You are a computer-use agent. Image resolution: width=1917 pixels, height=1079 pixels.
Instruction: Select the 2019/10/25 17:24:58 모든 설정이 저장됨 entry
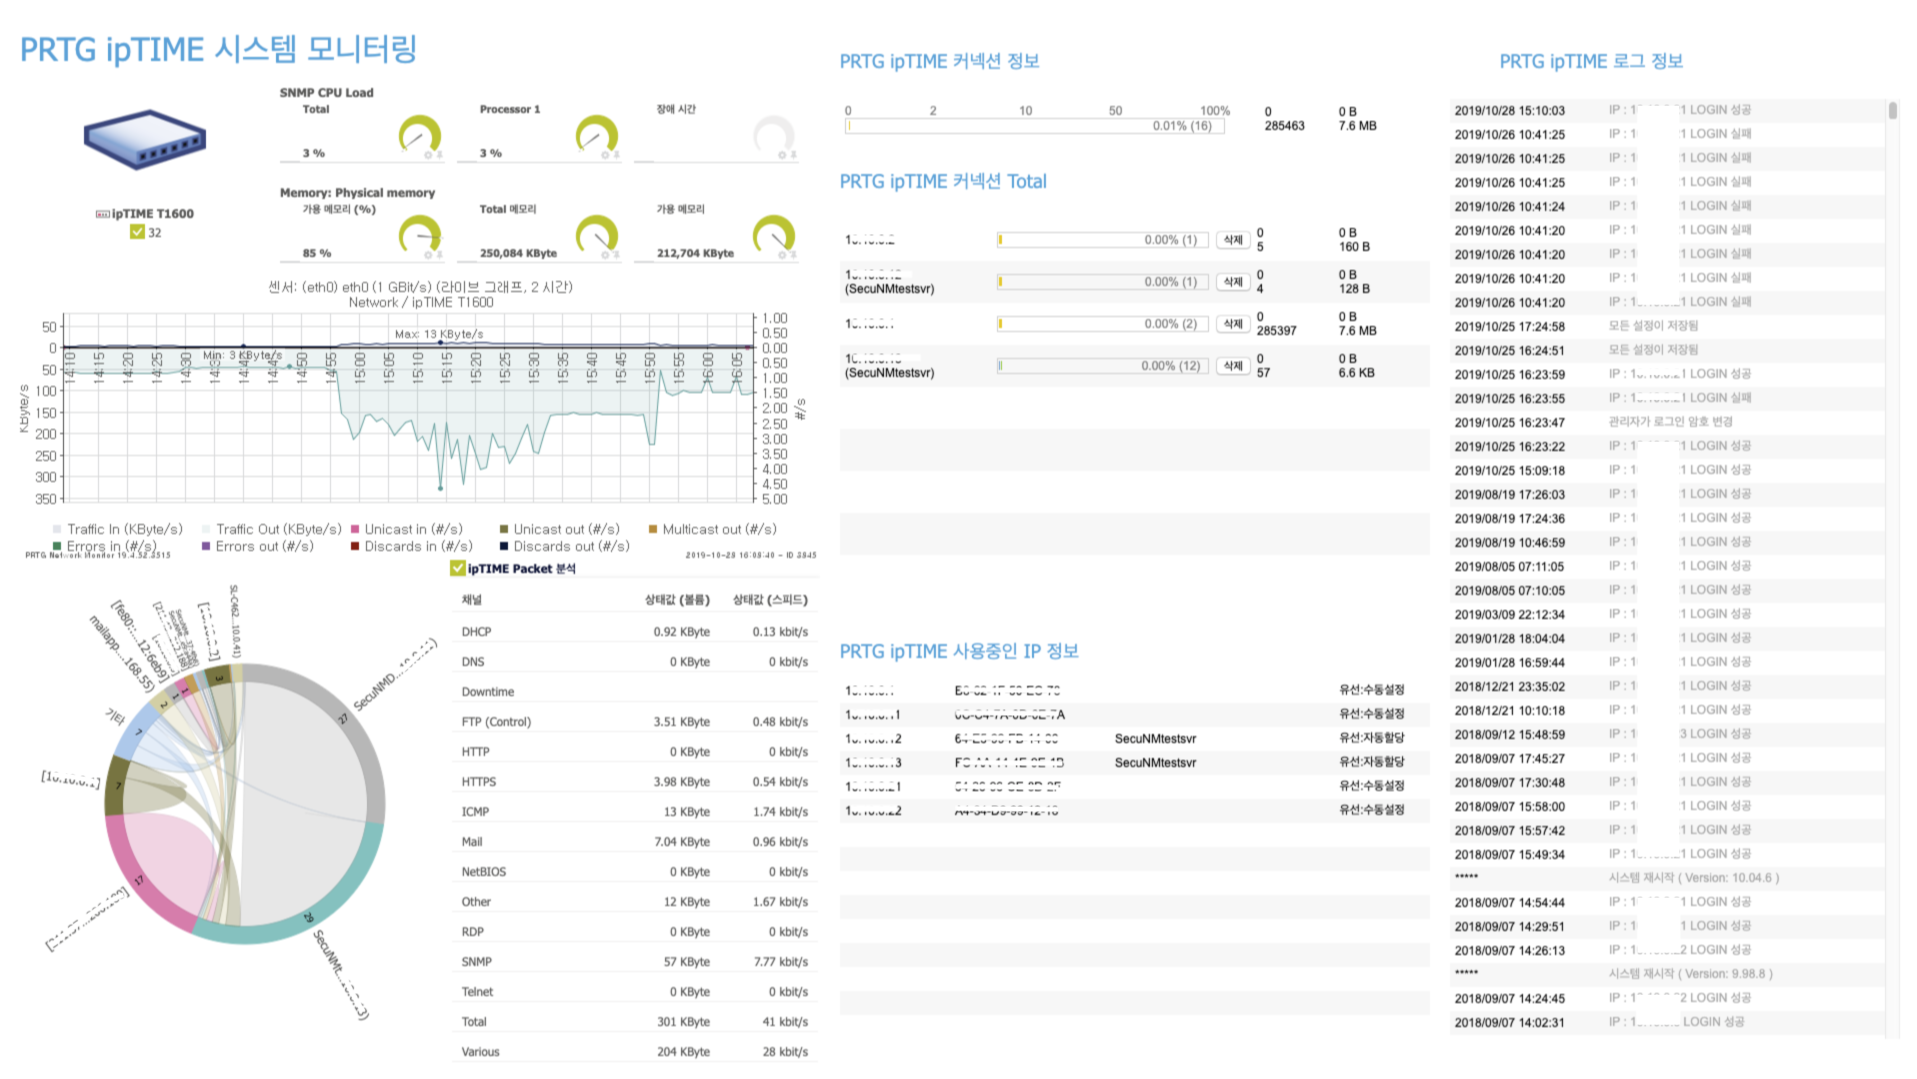pyautogui.click(x=1667, y=326)
